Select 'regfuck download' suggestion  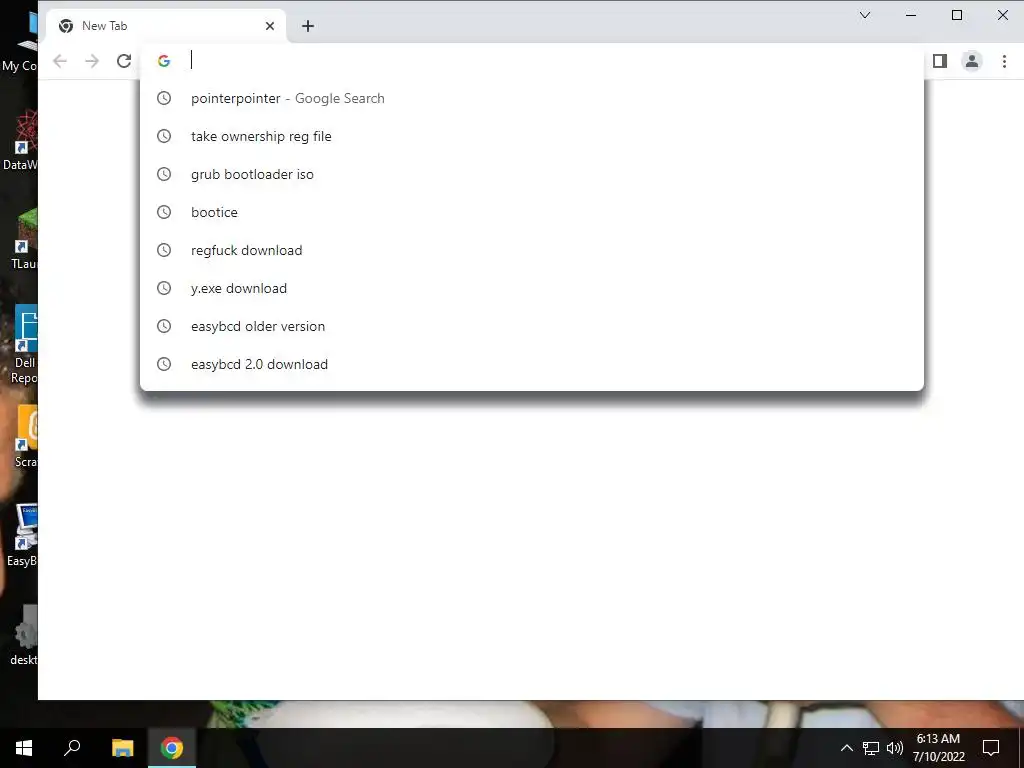532,250
